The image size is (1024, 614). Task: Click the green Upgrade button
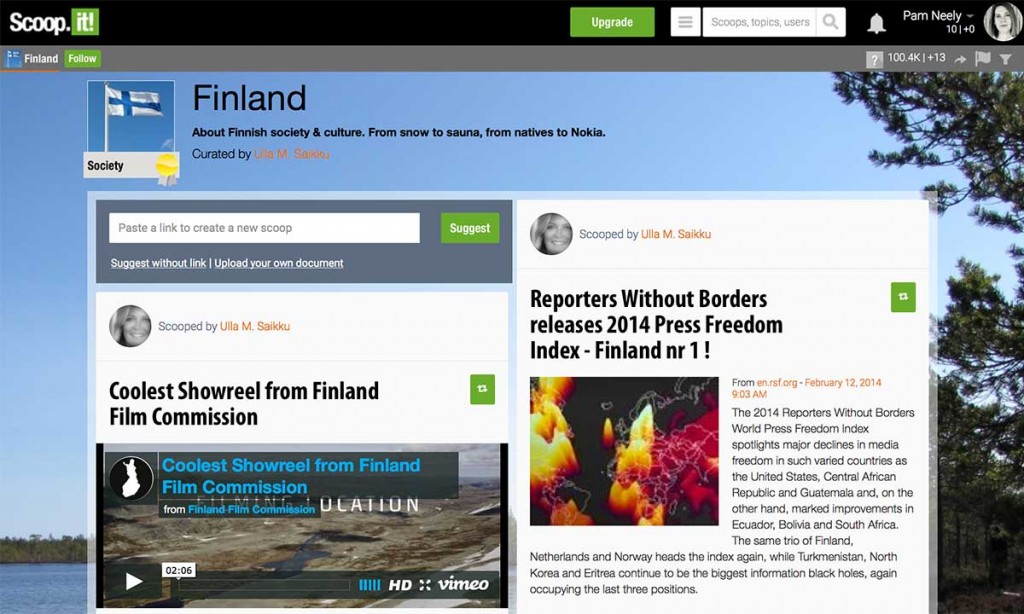point(612,22)
